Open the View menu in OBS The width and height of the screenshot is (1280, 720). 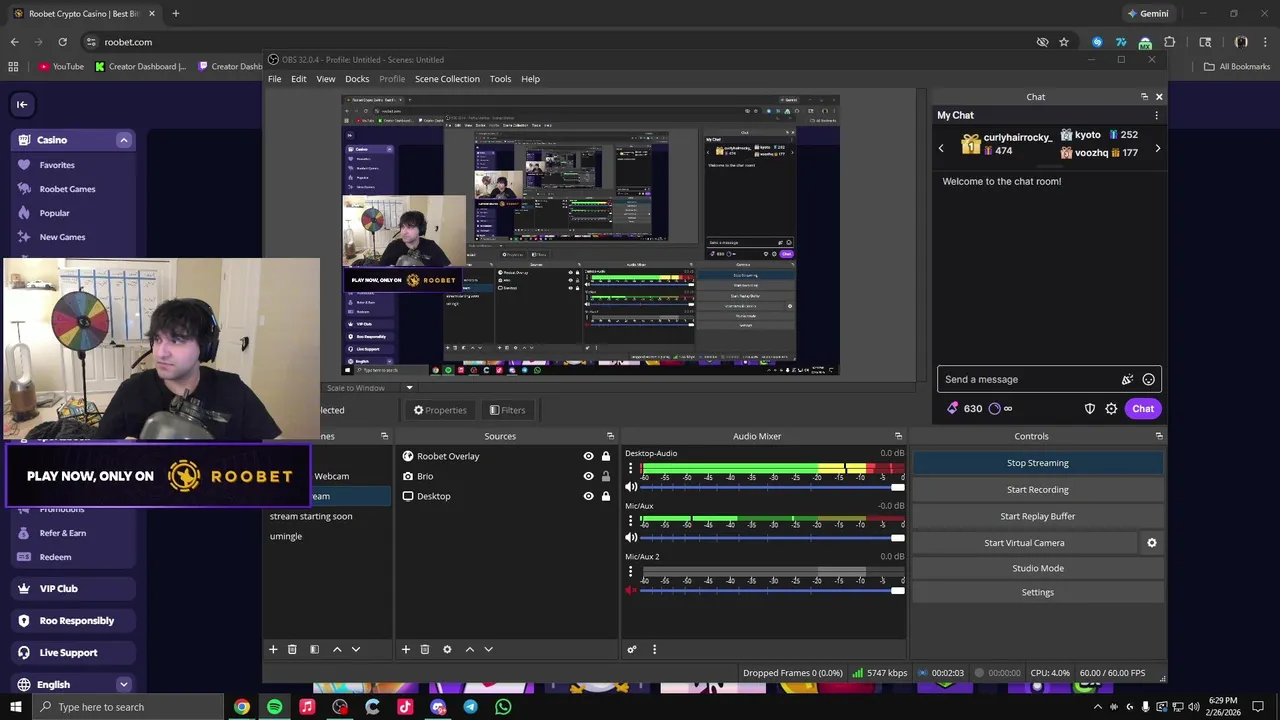326,79
